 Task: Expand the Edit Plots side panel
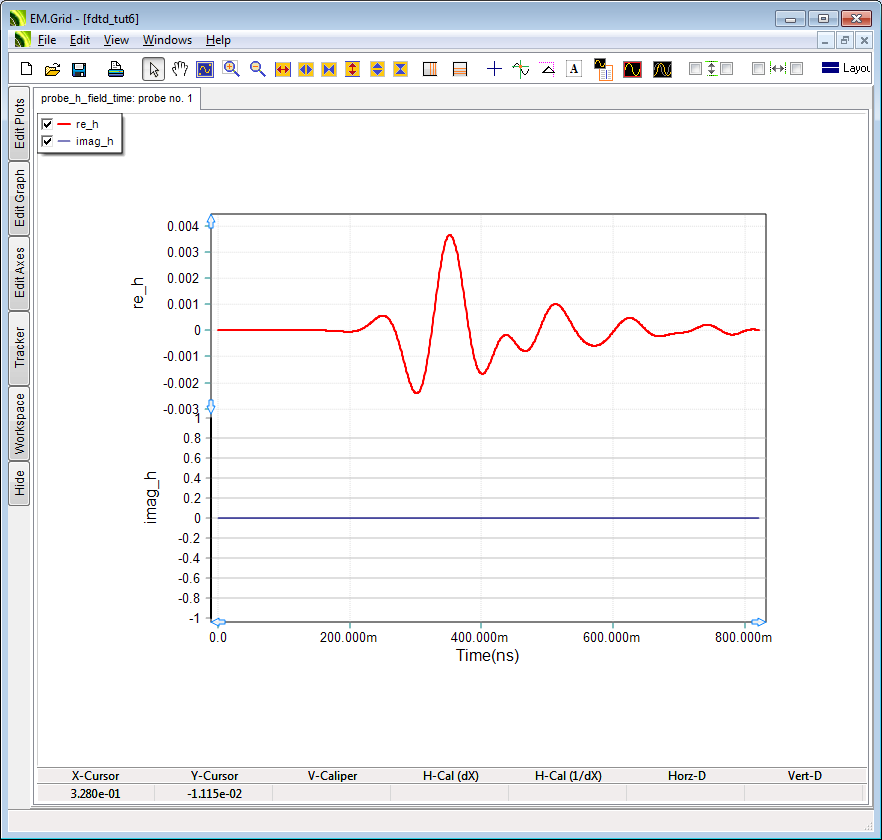click(20, 124)
